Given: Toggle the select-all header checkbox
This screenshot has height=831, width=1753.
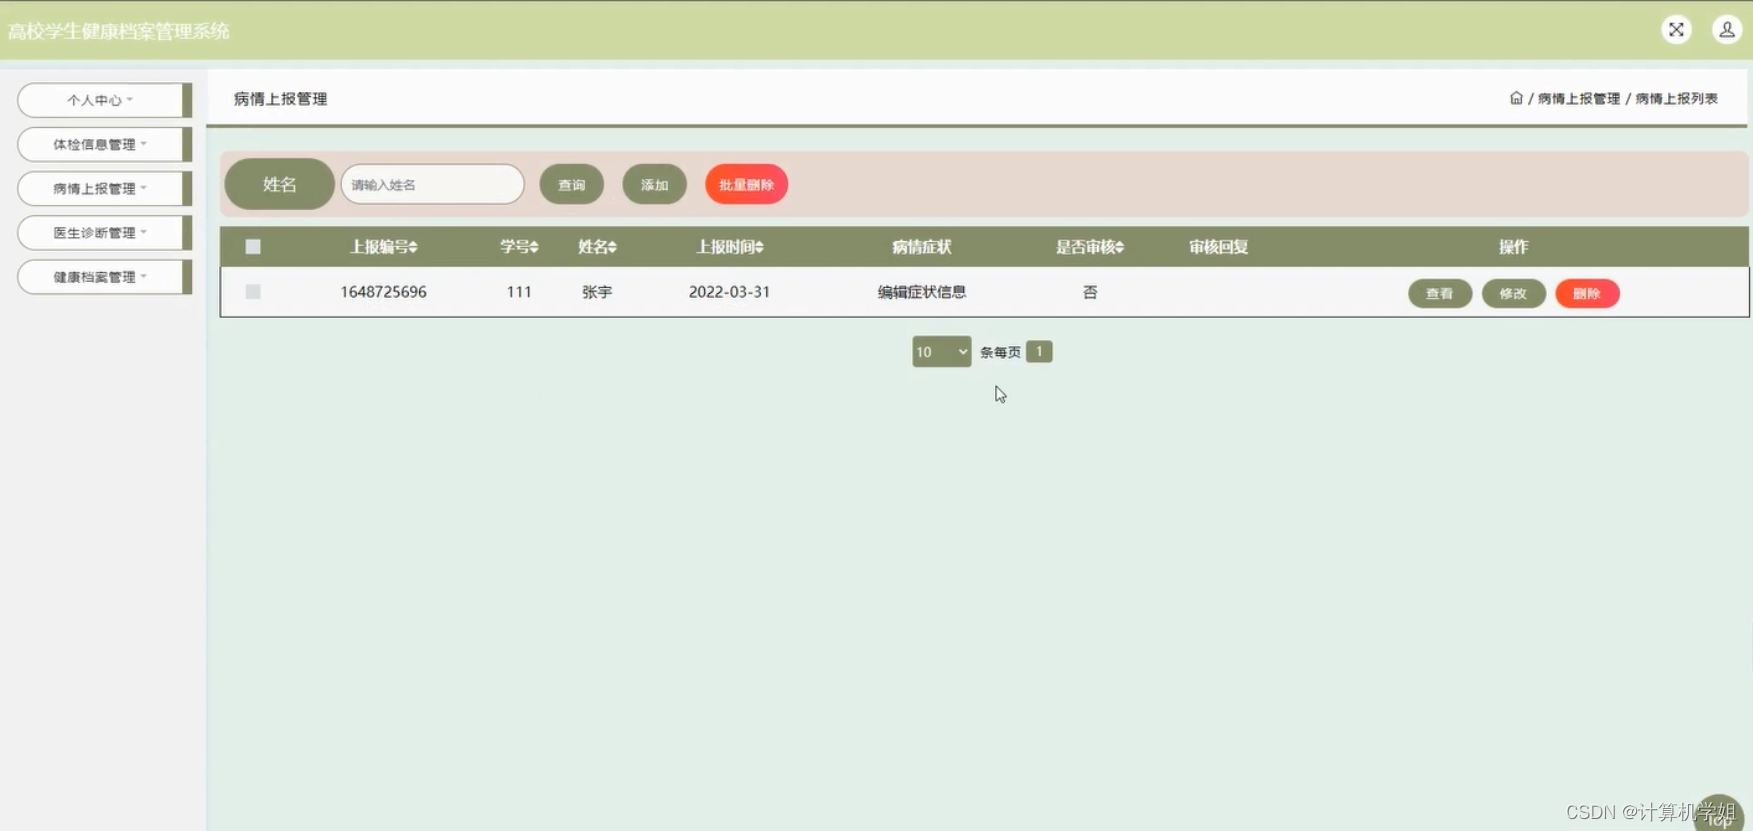Looking at the screenshot, I should pyautogui.click(x=253, y=247).
